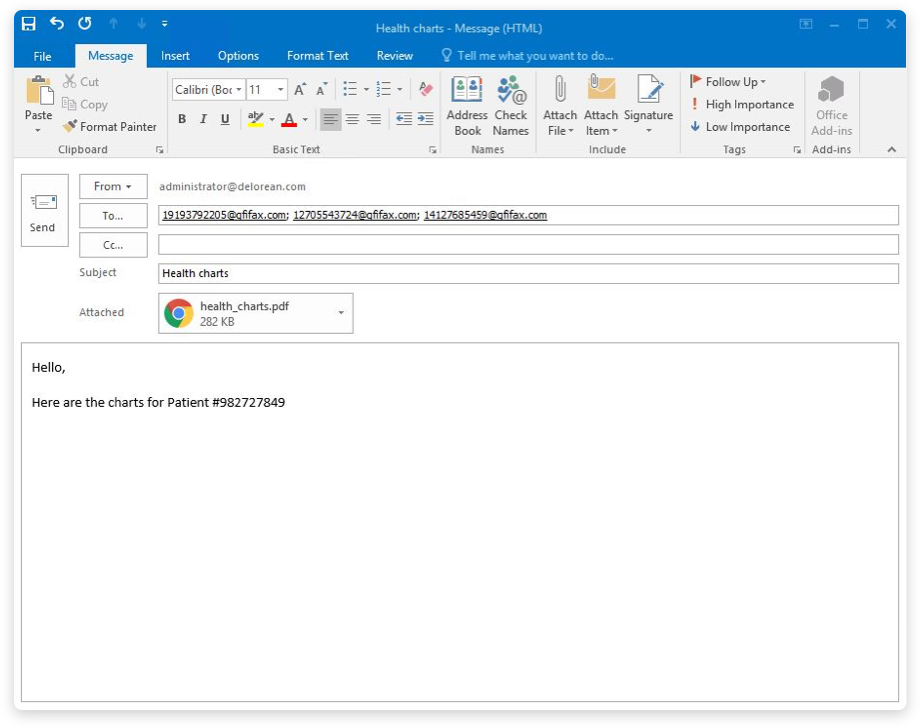Increase the paragraph indent
This screenshot has height=728, width=920.
425,119
